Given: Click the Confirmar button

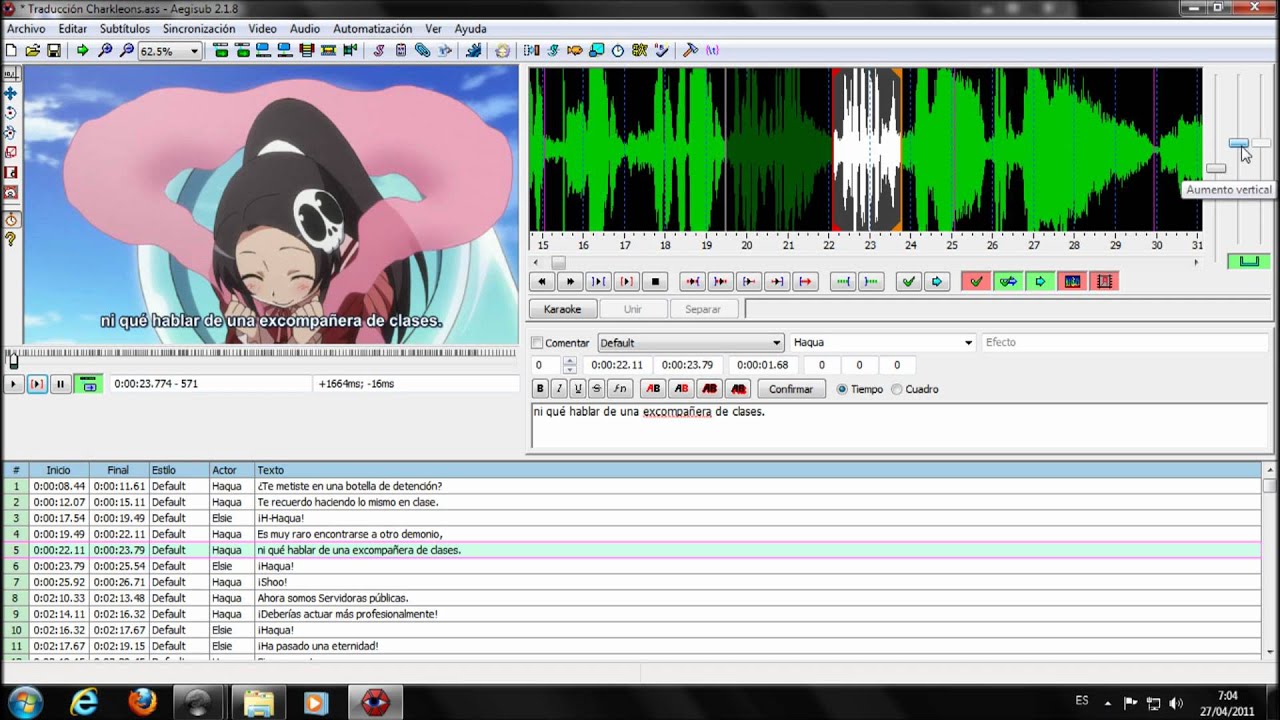Looking at the screenshot, I should (791, 389).
